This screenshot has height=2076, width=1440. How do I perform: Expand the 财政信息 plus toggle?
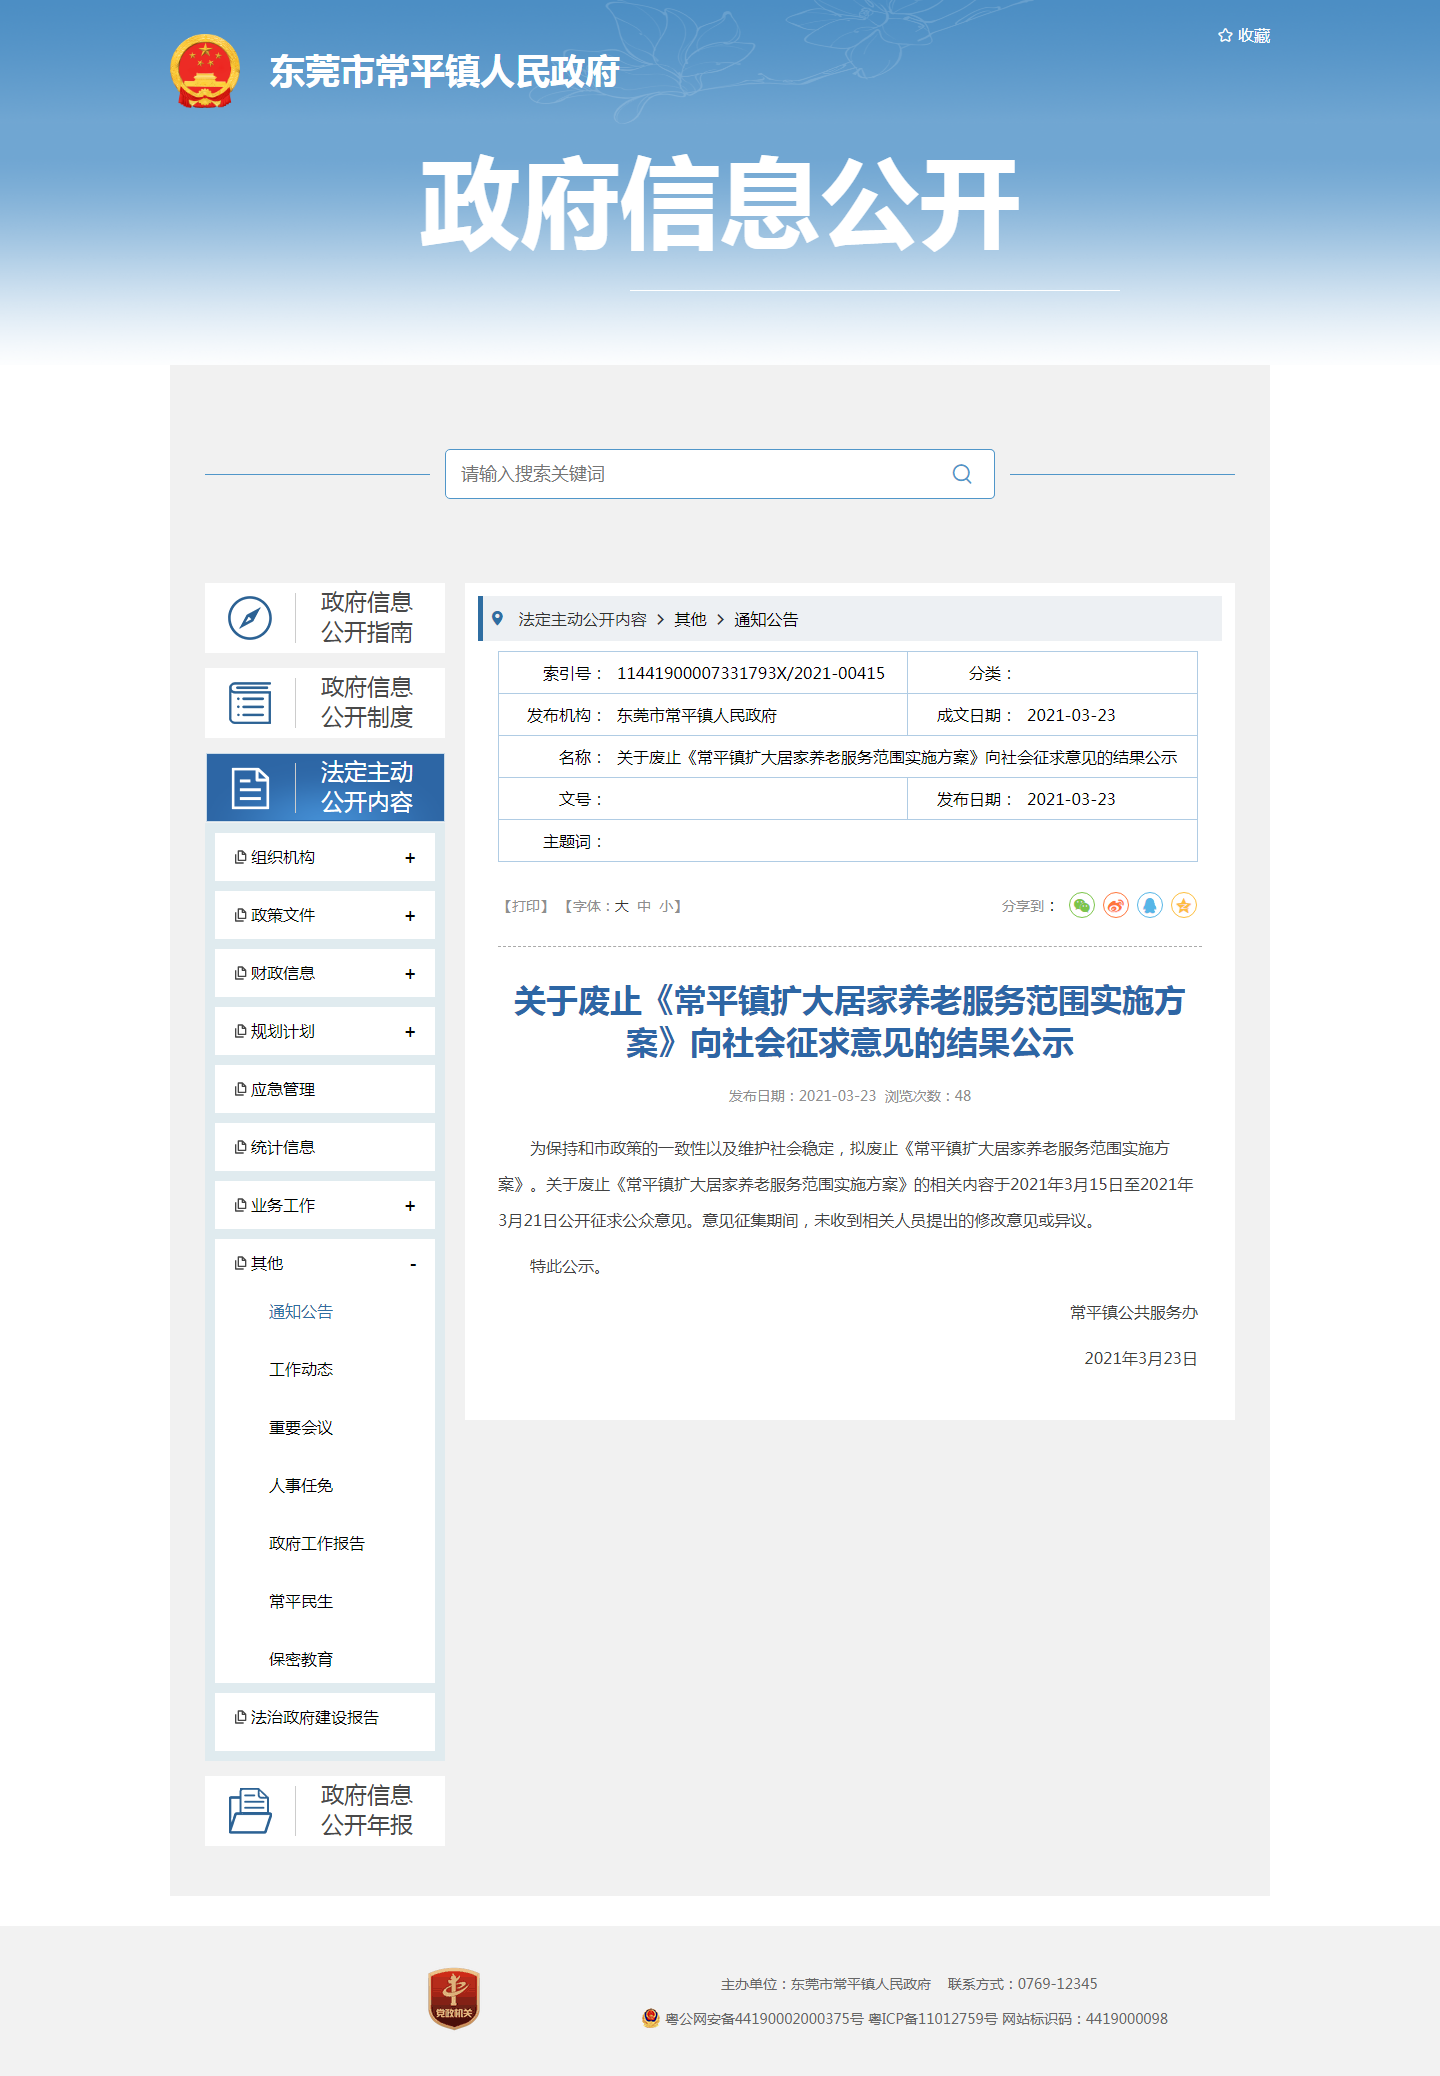coord(410,974)
